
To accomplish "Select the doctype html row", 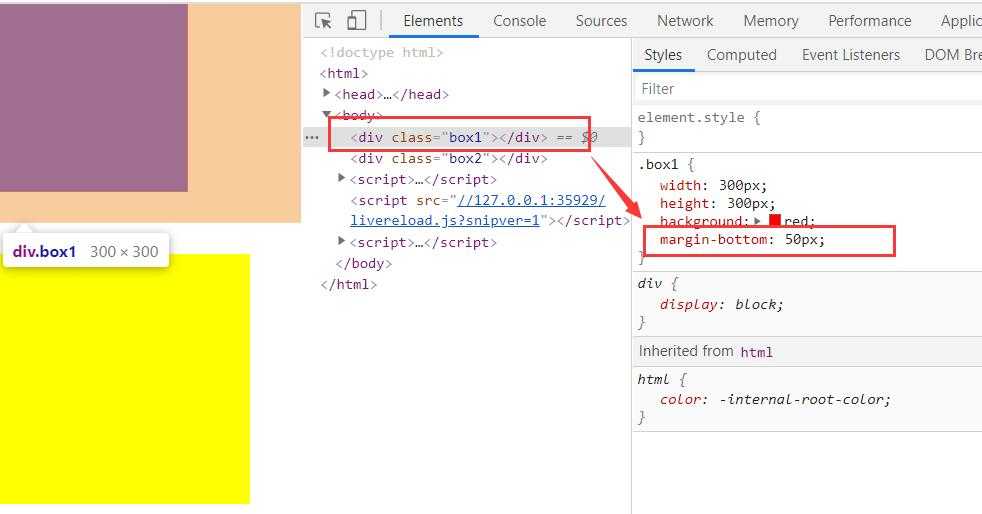I will point(381,53).
